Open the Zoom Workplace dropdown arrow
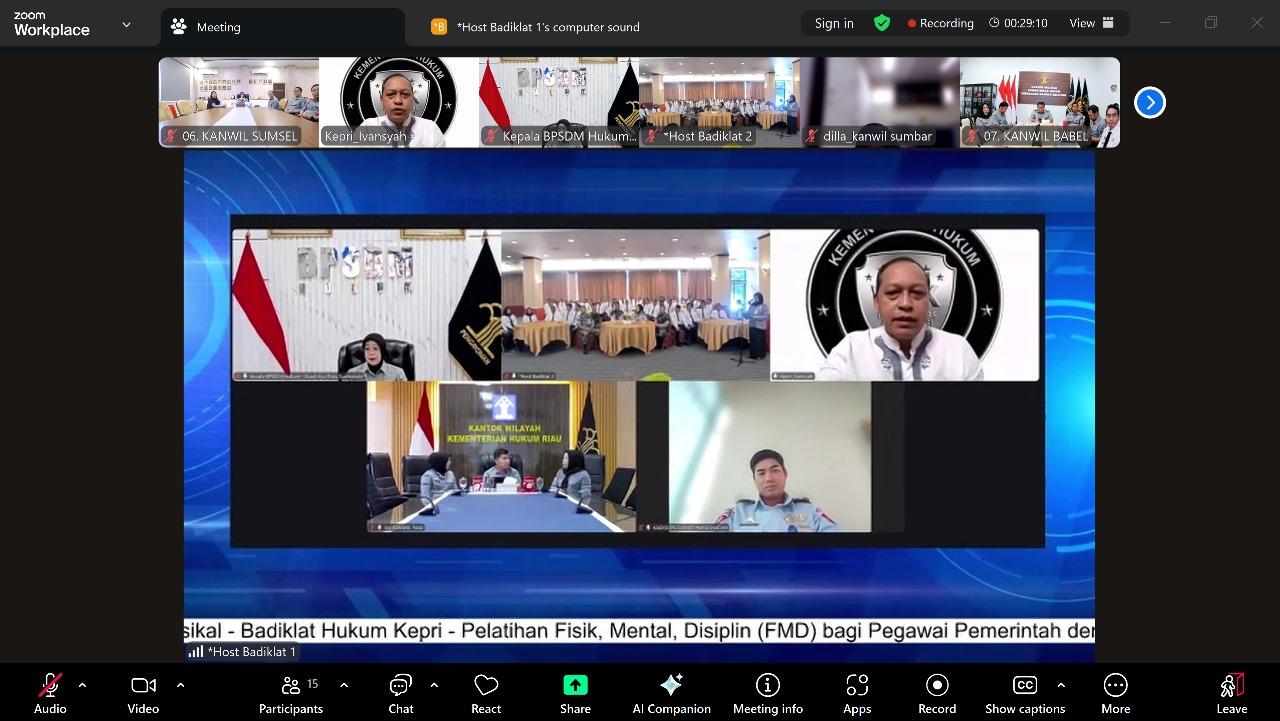1280x721 pixels. coord(126,25)
